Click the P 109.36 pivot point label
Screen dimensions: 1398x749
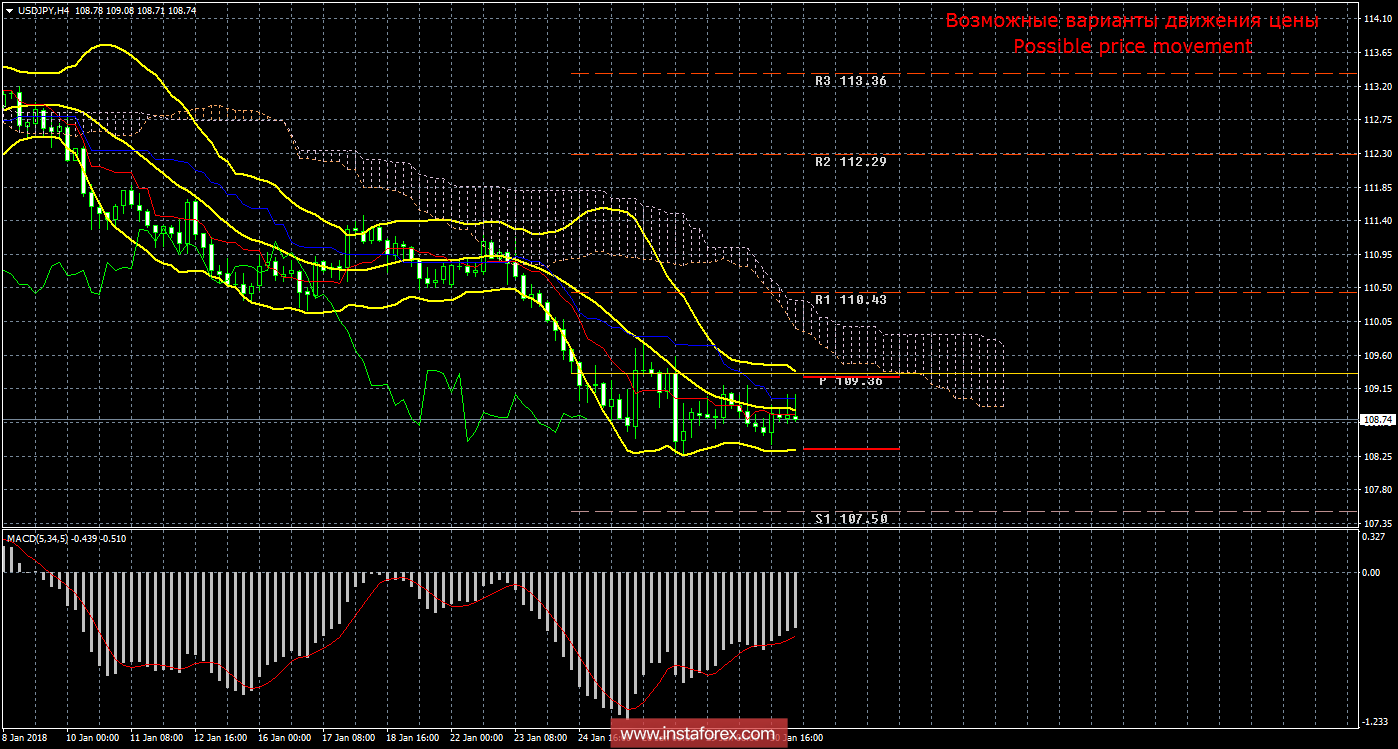click(851, 381)
